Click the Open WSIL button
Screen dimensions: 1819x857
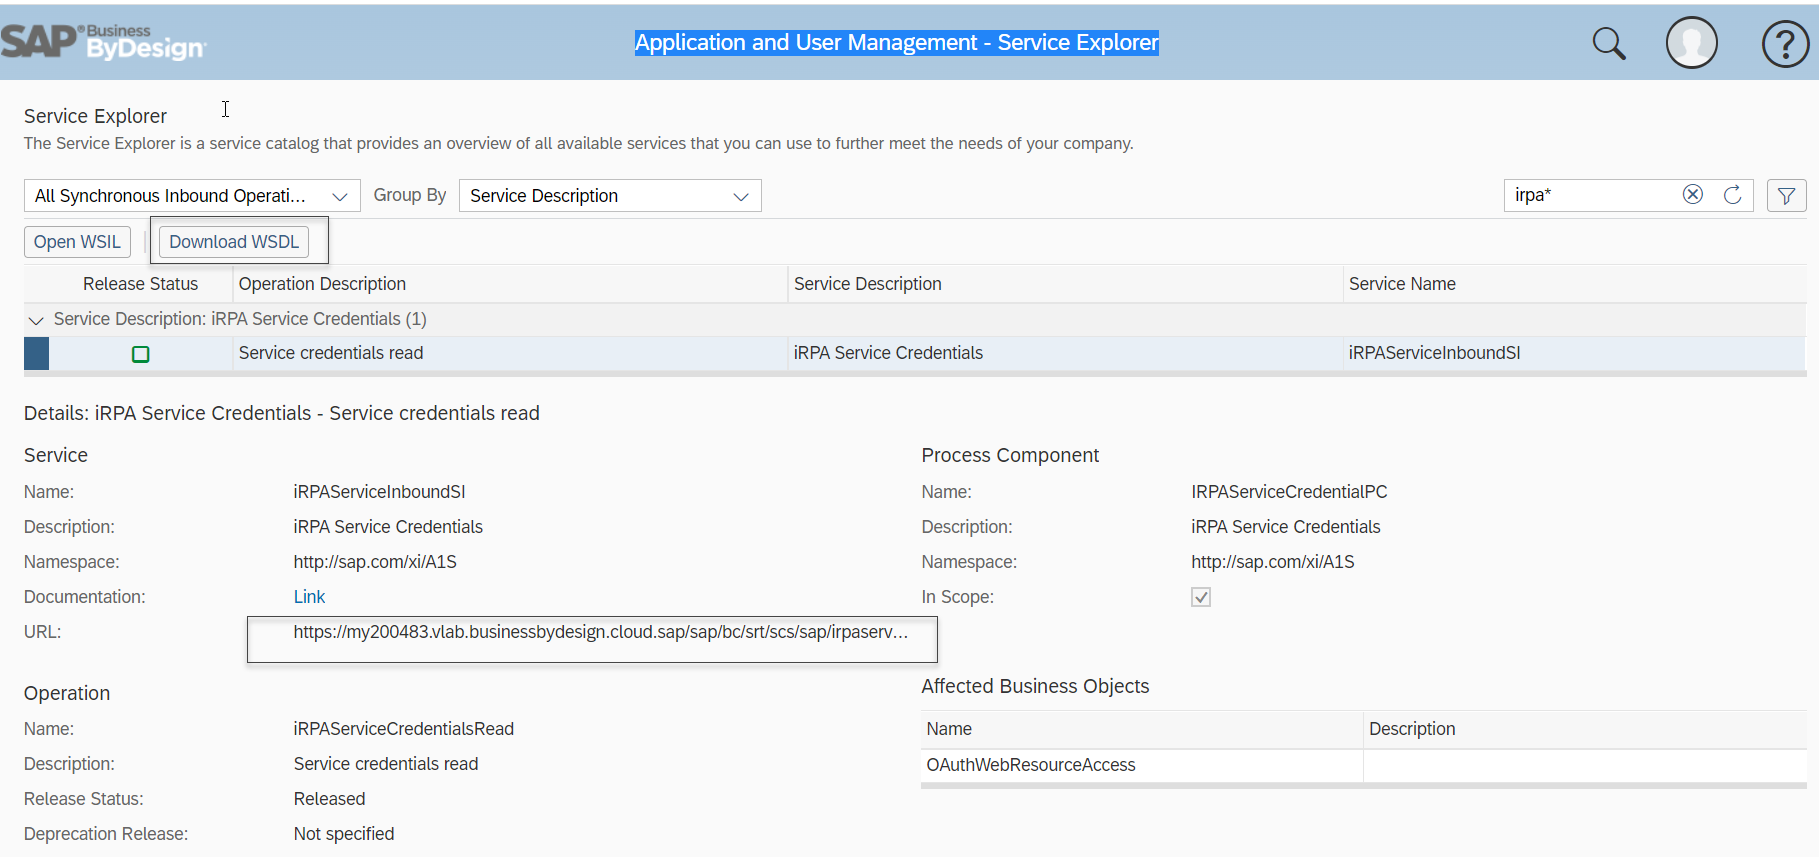77,242
